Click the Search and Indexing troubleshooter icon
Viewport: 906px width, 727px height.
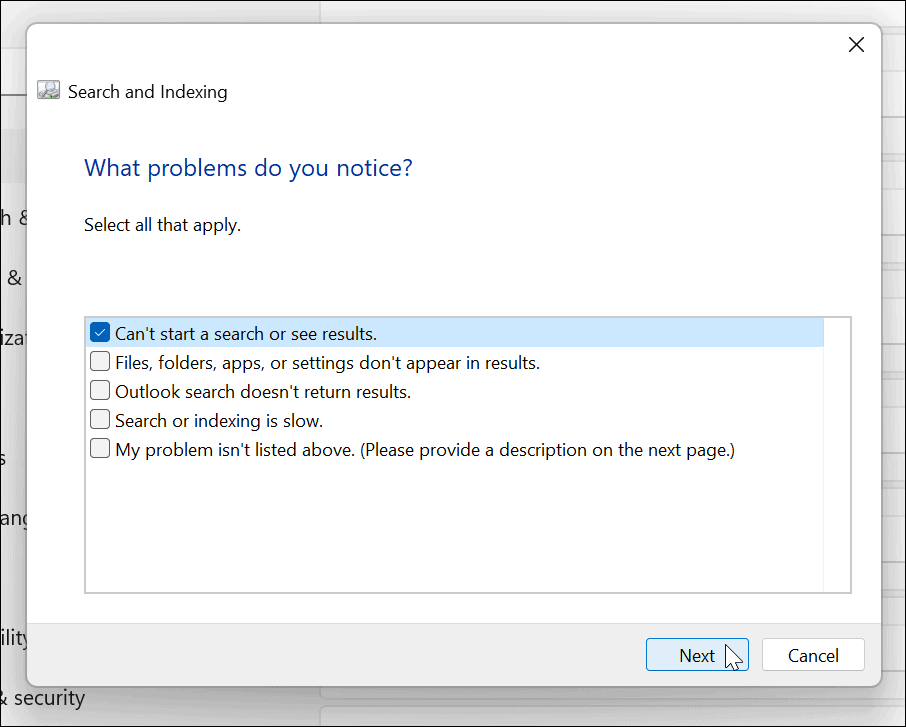tap(49, 90)
